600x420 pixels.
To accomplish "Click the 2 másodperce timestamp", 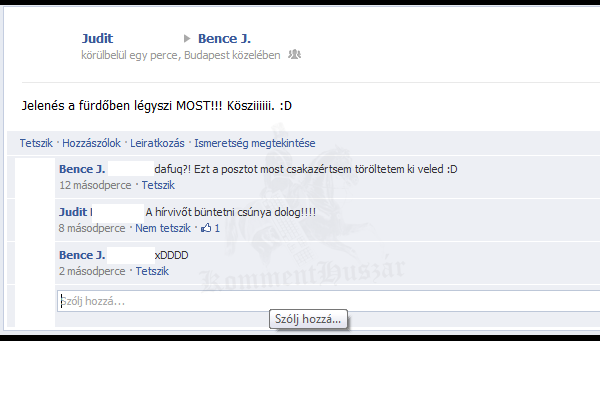I will 92,271.
